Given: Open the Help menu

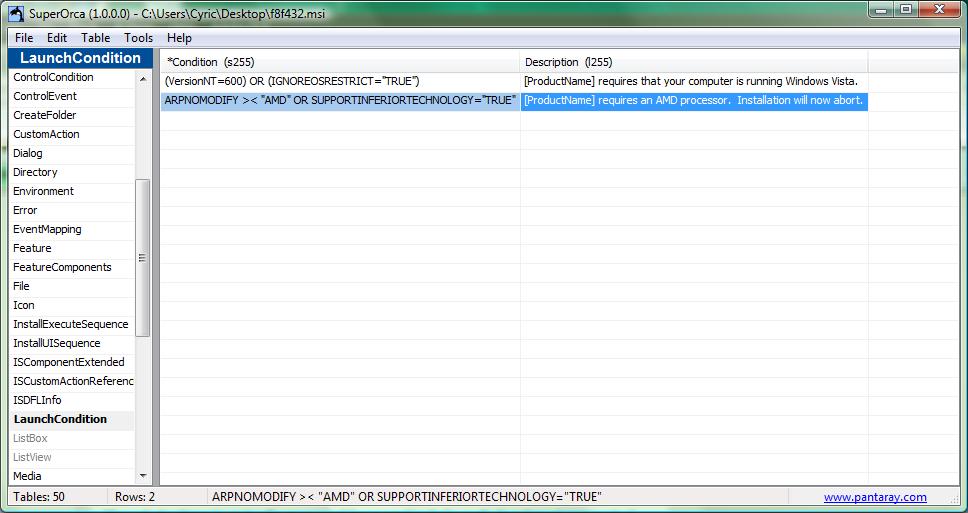Looking at the screenshot, I should (x=180, y=38).
